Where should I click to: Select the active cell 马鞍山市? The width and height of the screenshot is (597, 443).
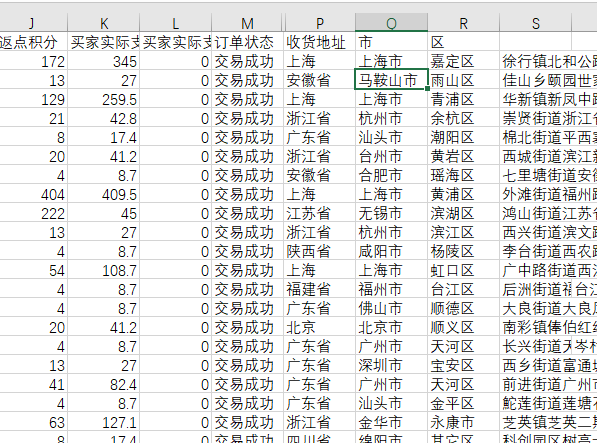[x=391, y=80]
